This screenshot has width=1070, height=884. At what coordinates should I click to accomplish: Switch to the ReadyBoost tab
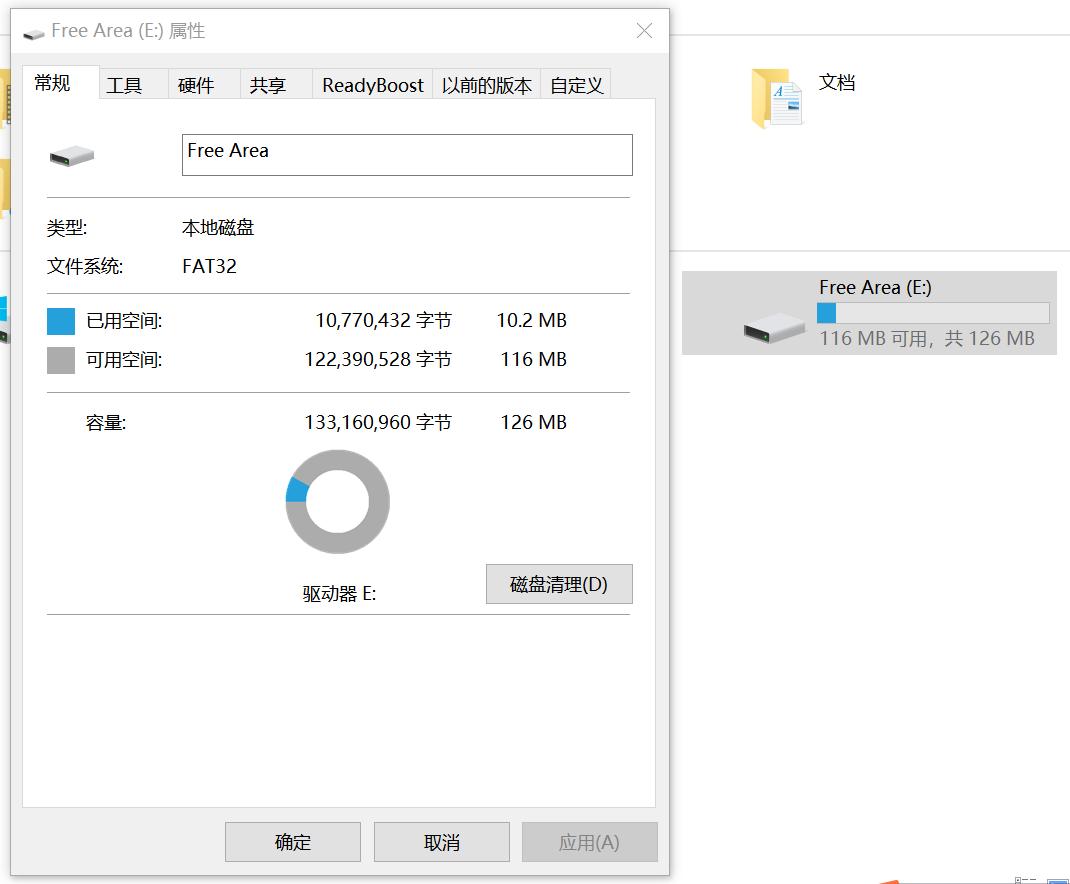coord(372,85)
